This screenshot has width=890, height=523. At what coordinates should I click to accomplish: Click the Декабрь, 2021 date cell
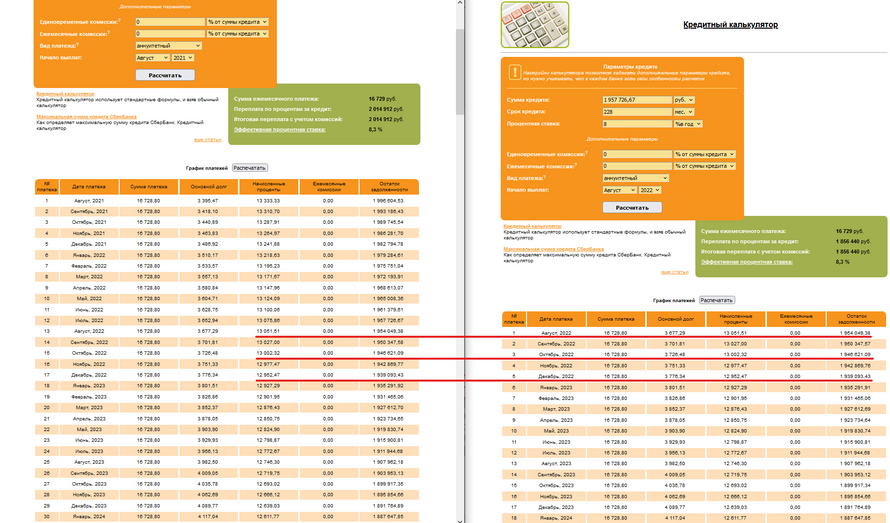[89, 244]
